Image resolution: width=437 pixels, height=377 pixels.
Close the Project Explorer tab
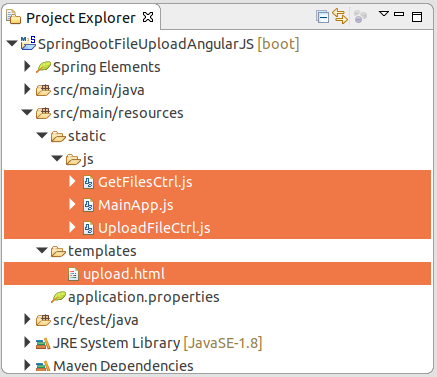tap(148, 17)
